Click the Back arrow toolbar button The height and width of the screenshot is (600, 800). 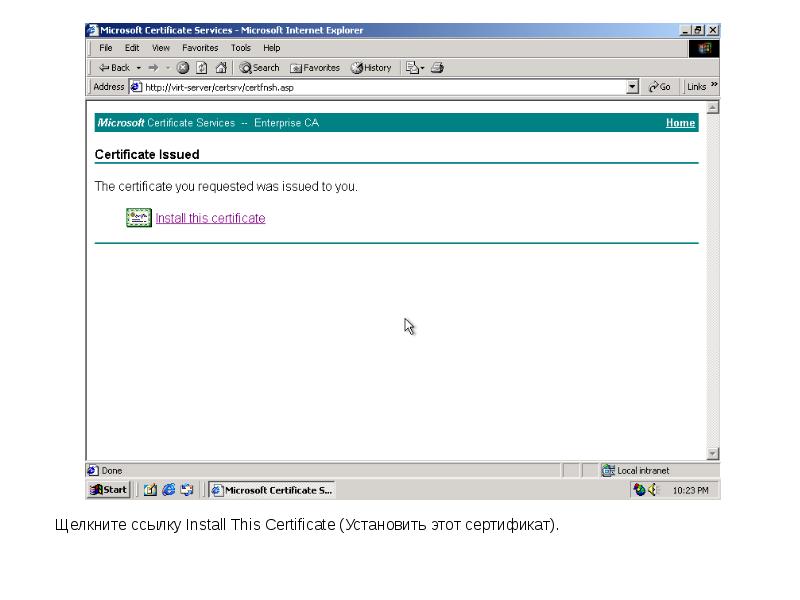(112, 68)
